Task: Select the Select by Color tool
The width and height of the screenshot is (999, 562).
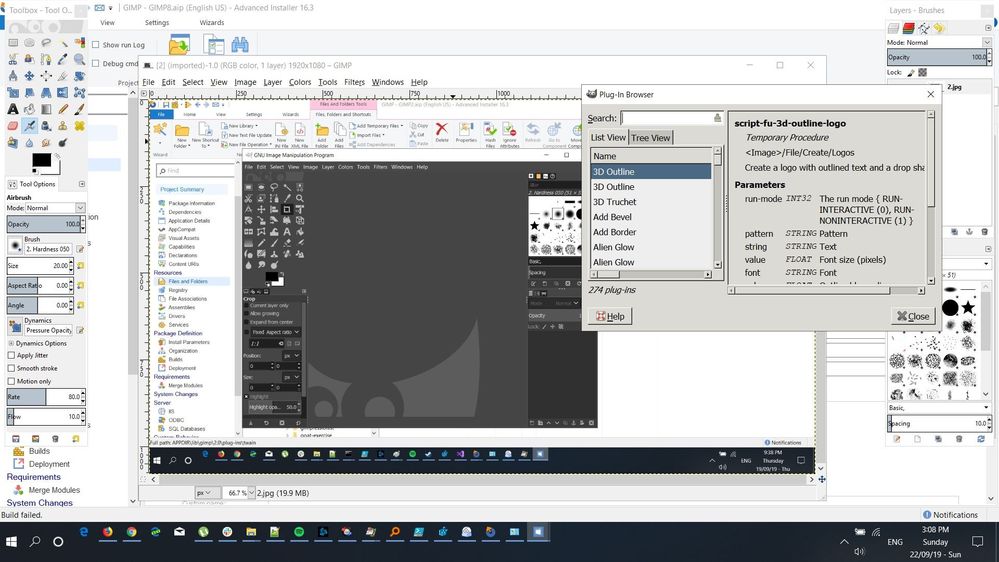Action: click(80, 43)
